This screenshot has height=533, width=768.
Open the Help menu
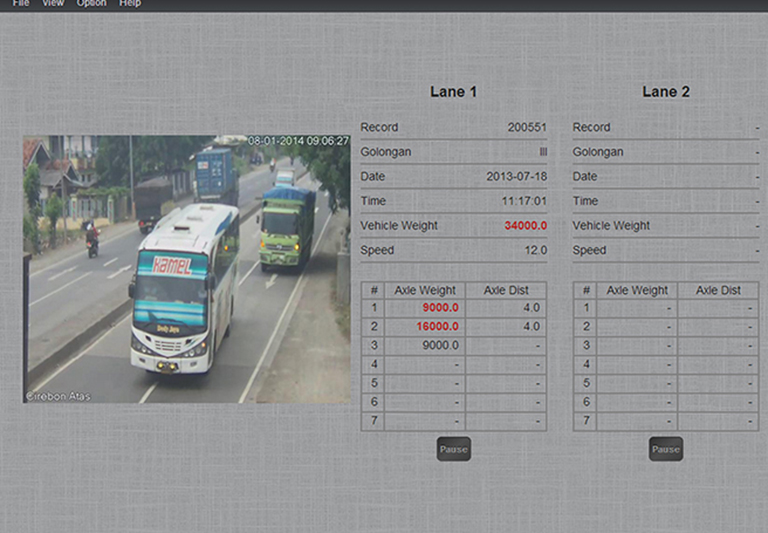(130, 4)
